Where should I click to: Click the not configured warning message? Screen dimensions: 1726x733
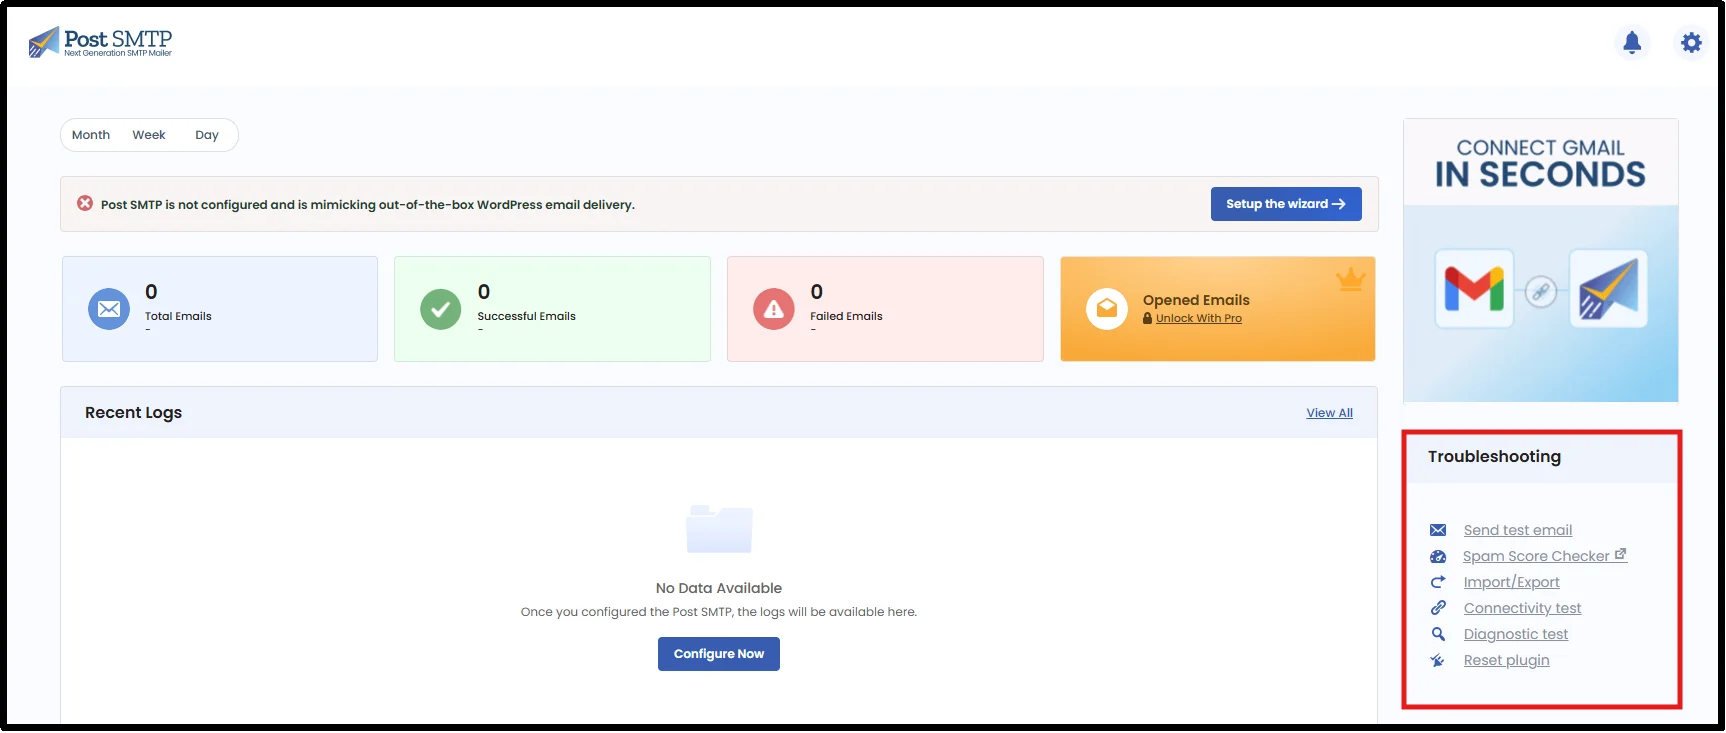point(368,205)
